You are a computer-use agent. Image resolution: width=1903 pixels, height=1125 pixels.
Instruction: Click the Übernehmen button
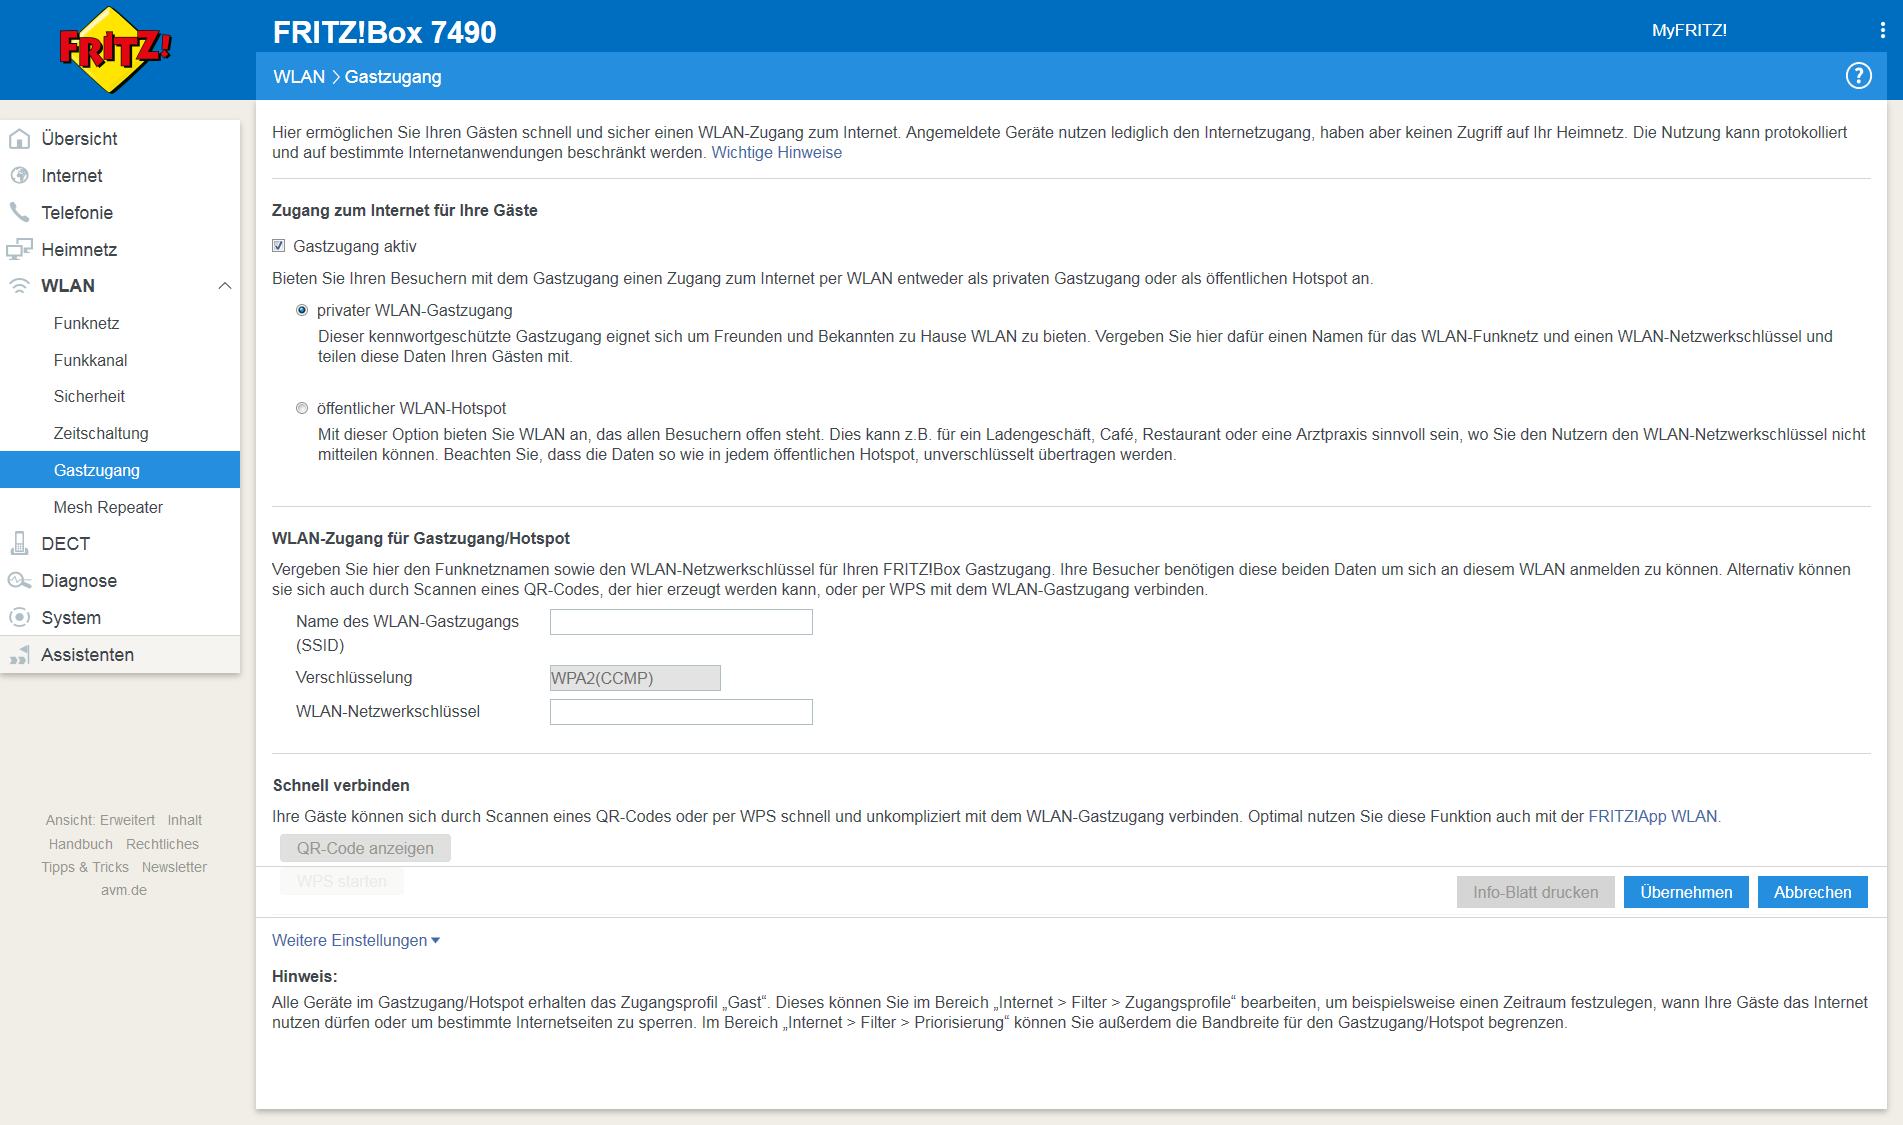click(x=1686, y=892)
